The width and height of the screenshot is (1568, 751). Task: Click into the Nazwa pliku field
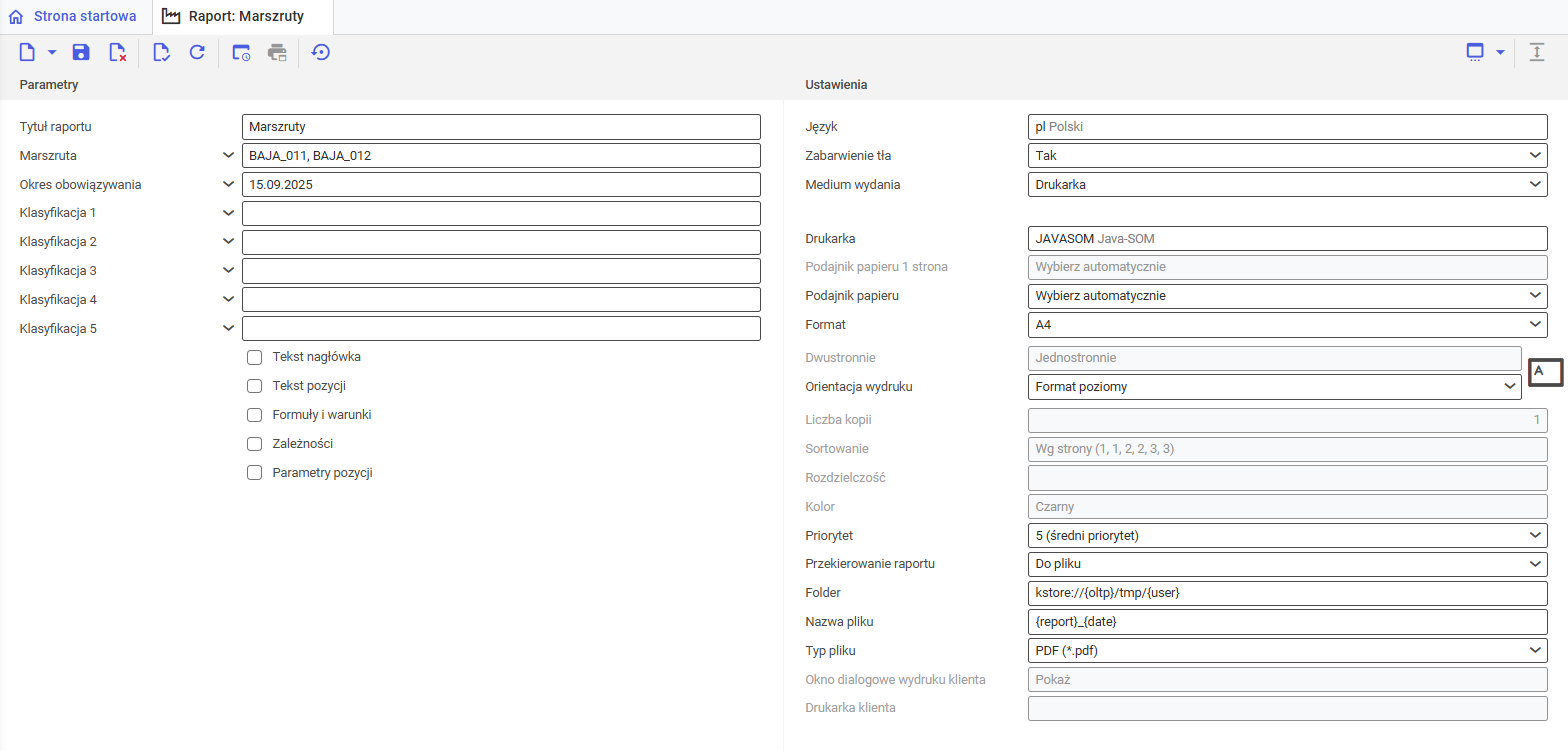coord(1286,622)
